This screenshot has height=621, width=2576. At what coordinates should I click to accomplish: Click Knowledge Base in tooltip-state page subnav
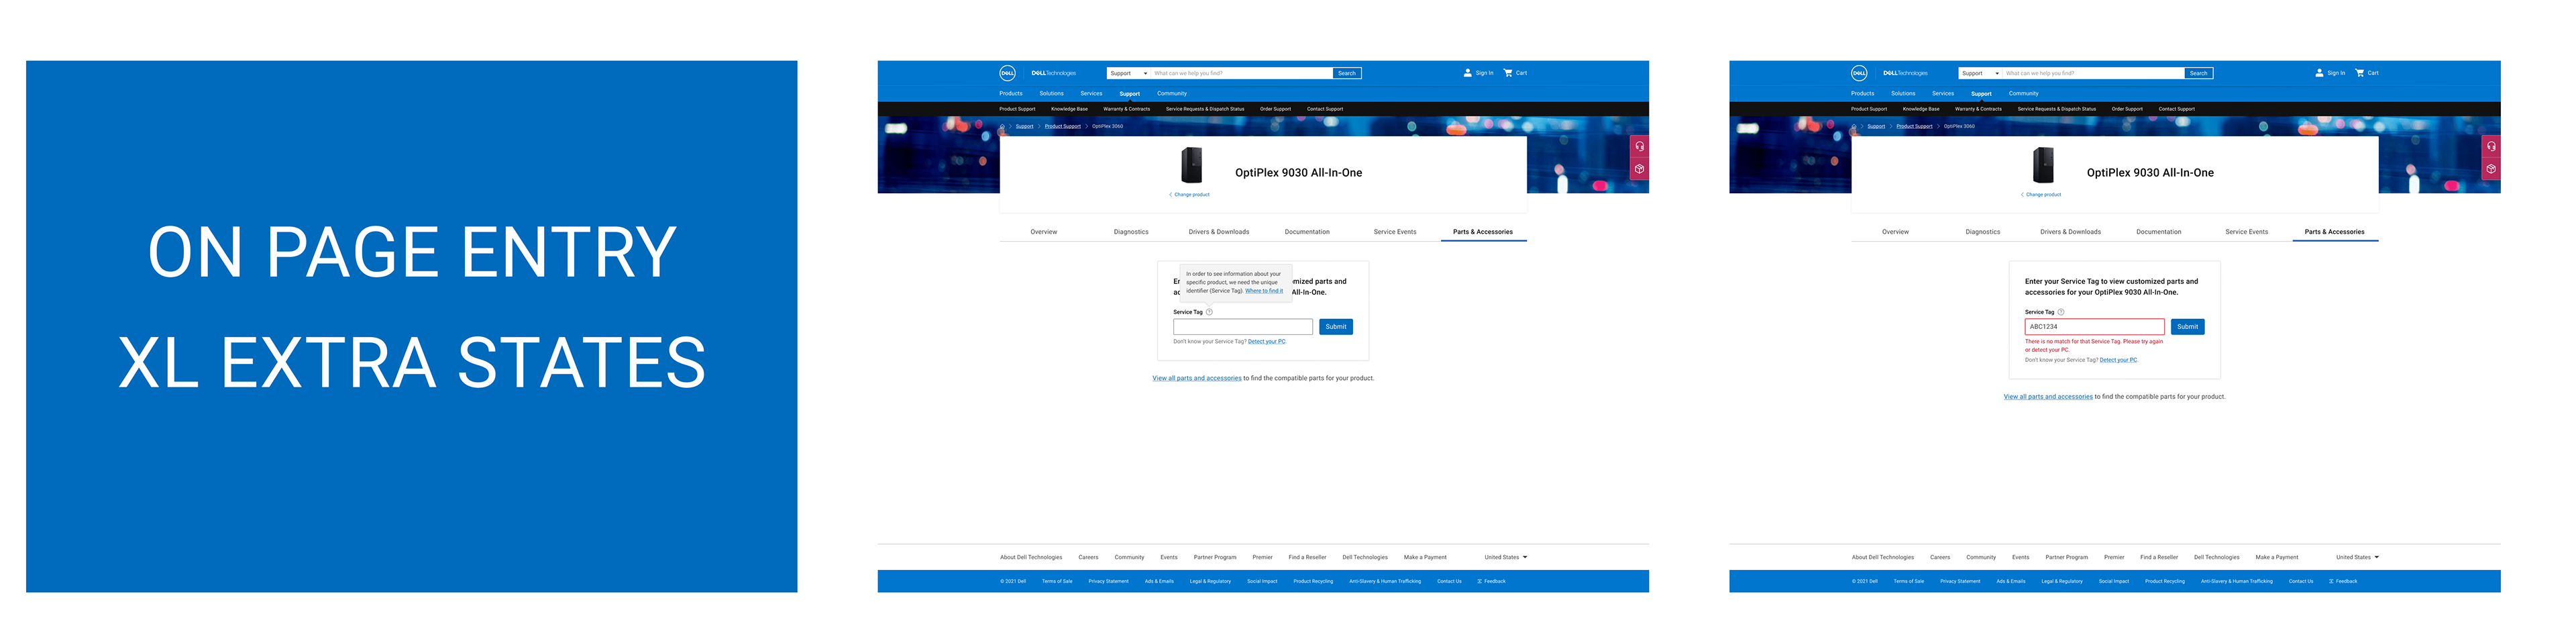[x=1070, y=109]
